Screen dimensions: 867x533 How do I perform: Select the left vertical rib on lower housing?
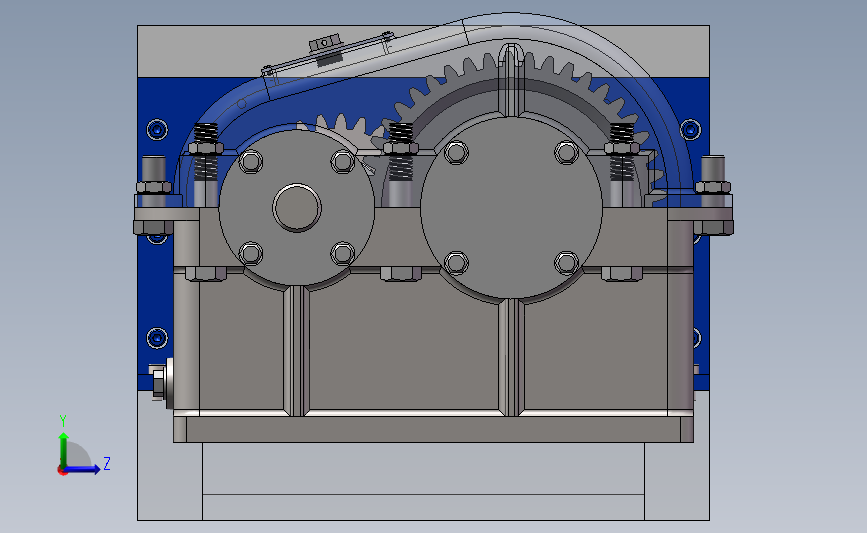pyautogui.click(x=297, y=351)
